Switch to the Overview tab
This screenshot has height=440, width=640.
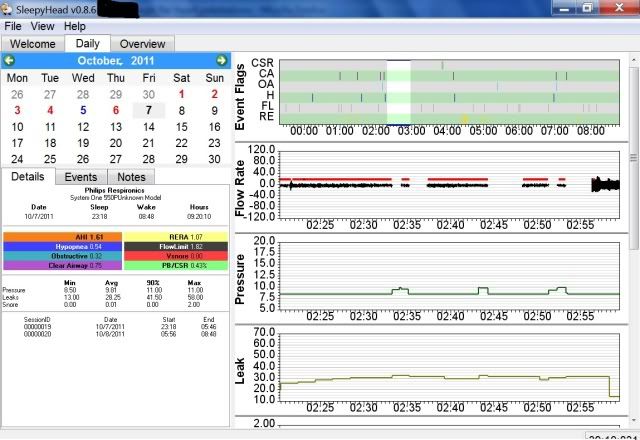142,44
